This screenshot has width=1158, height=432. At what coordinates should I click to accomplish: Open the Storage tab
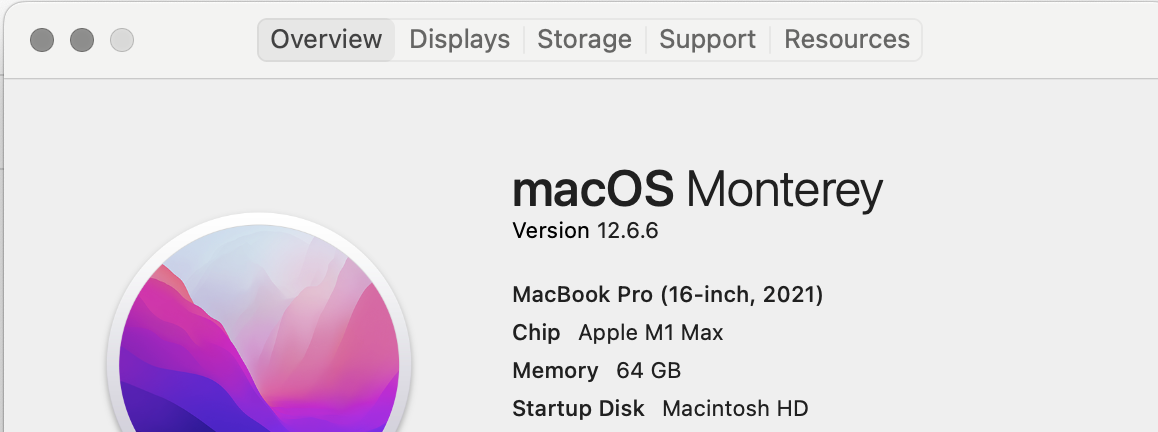pos(584,39)
